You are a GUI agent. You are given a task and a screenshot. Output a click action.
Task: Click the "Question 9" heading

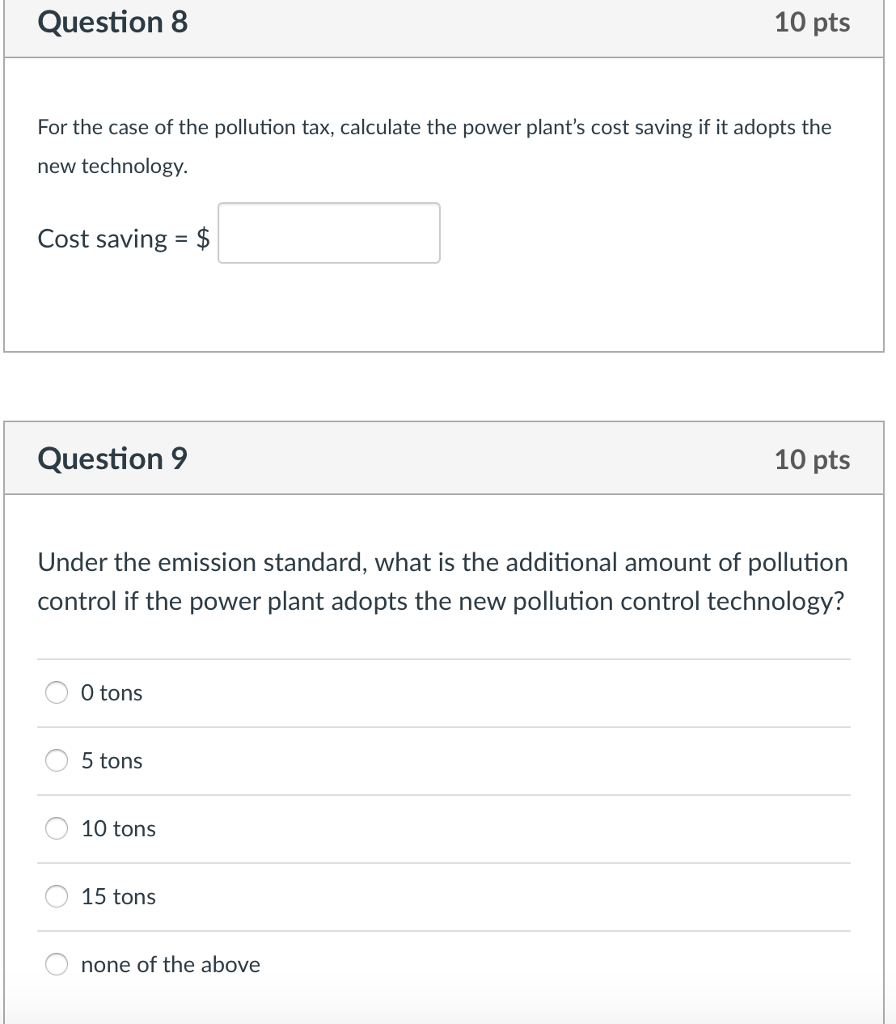(111, 458)
